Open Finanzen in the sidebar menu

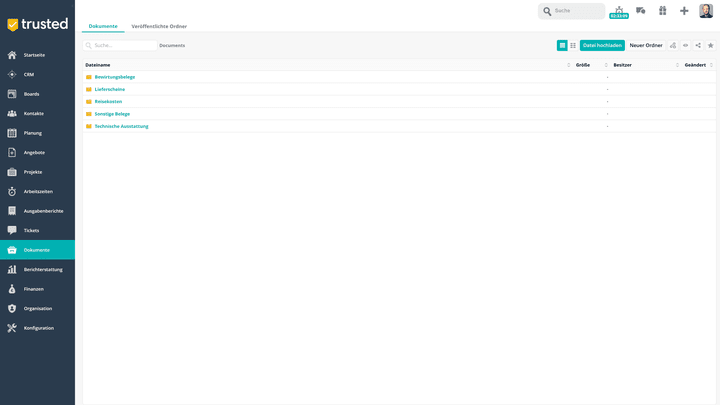(34, 289)
